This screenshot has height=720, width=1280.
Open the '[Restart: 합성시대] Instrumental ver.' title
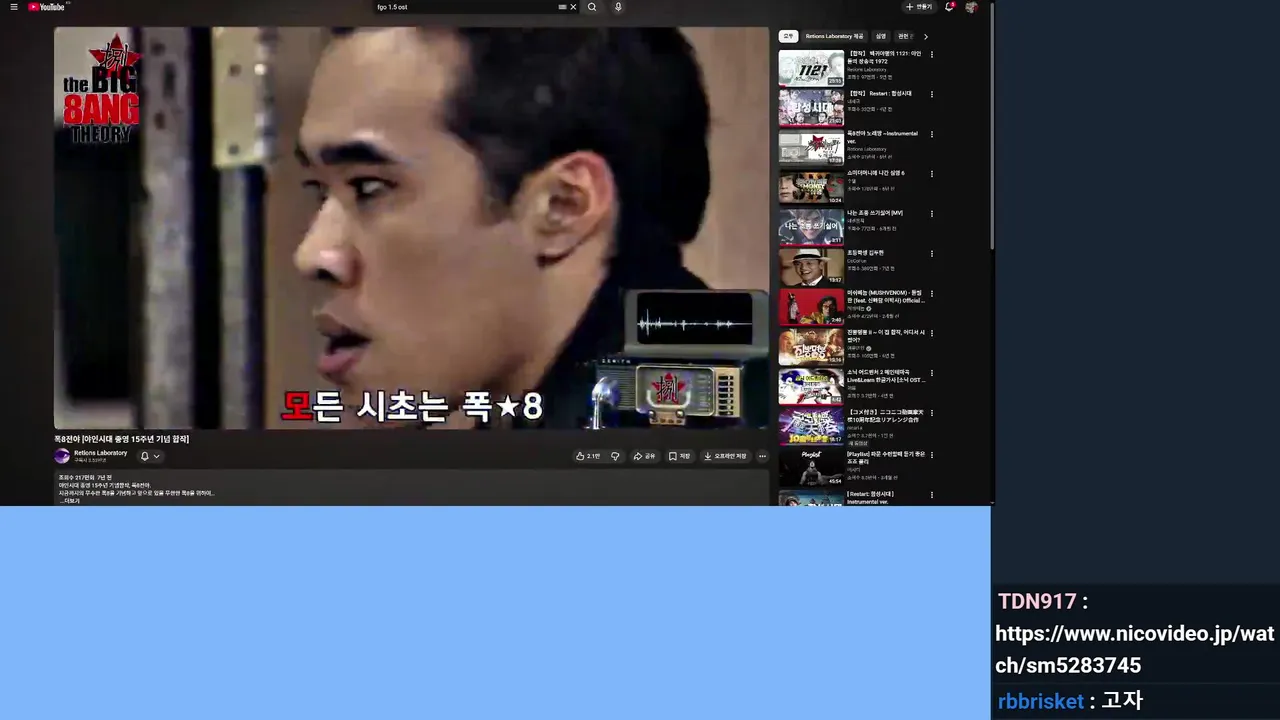tap(871, 497)
